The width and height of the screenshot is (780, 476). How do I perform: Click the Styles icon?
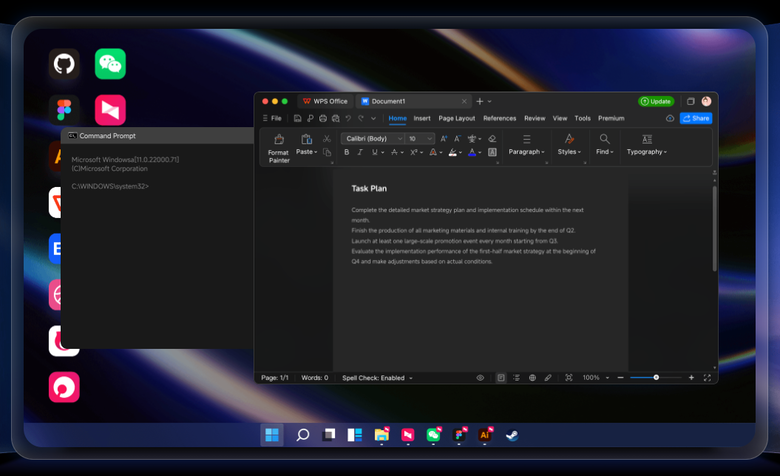tap(569, 139)
